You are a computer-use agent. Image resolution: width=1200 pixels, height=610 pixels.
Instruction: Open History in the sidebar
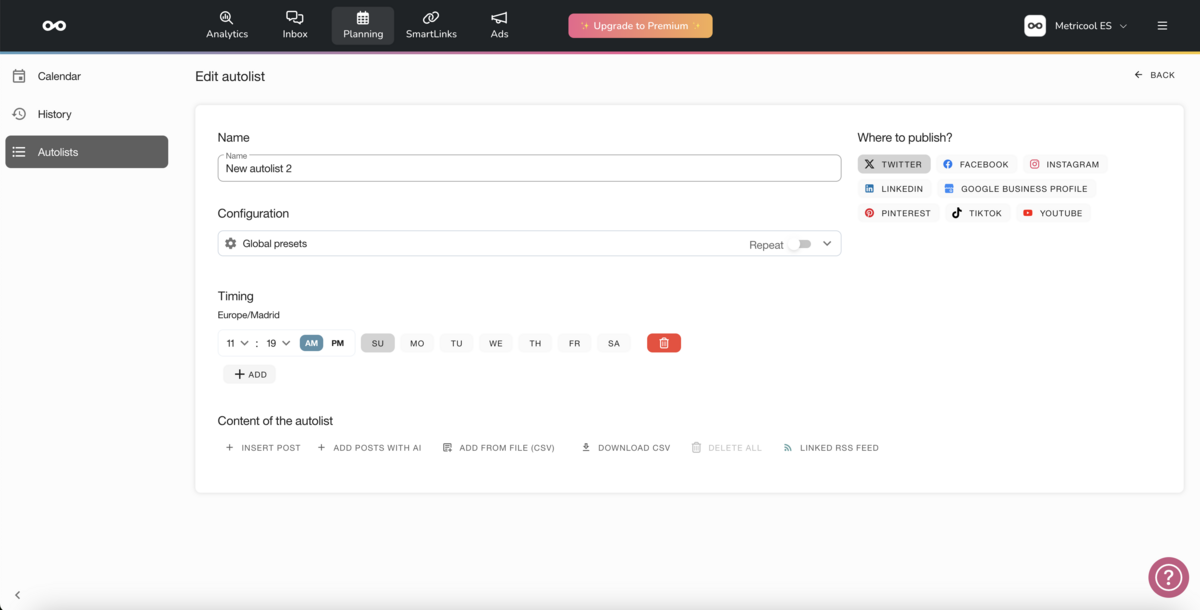pyautogui.click(x=87, y=114)
